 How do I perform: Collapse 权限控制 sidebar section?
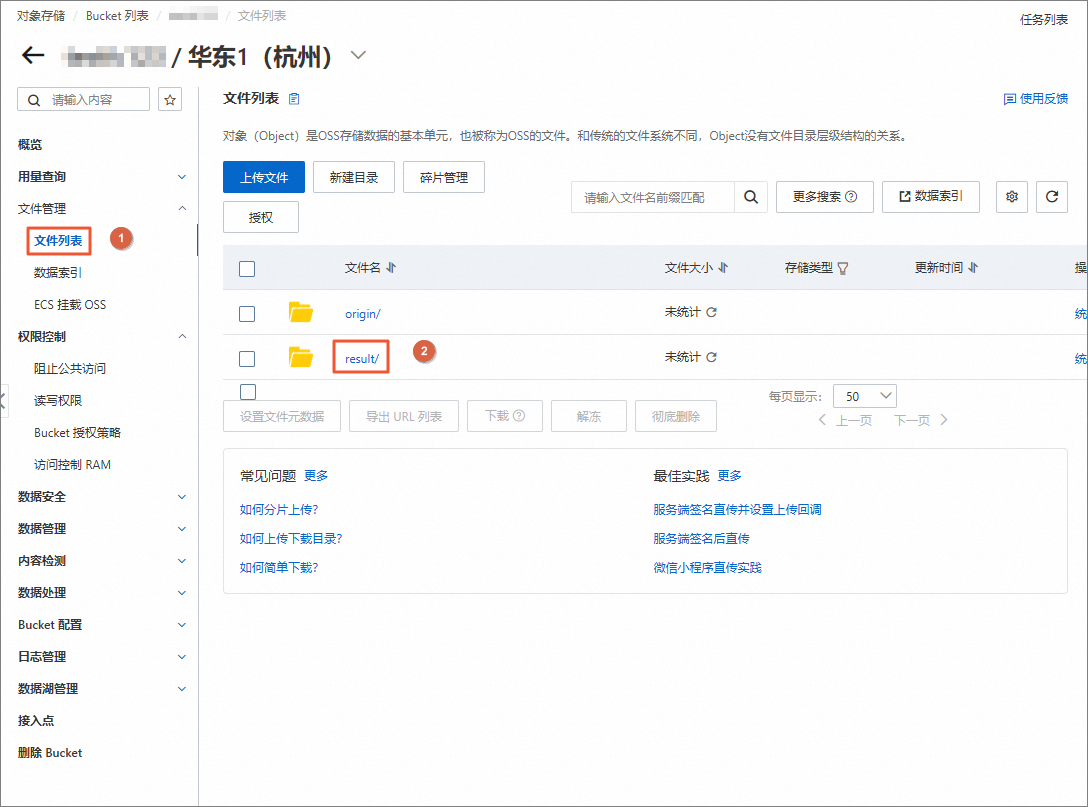pos(182,337)
